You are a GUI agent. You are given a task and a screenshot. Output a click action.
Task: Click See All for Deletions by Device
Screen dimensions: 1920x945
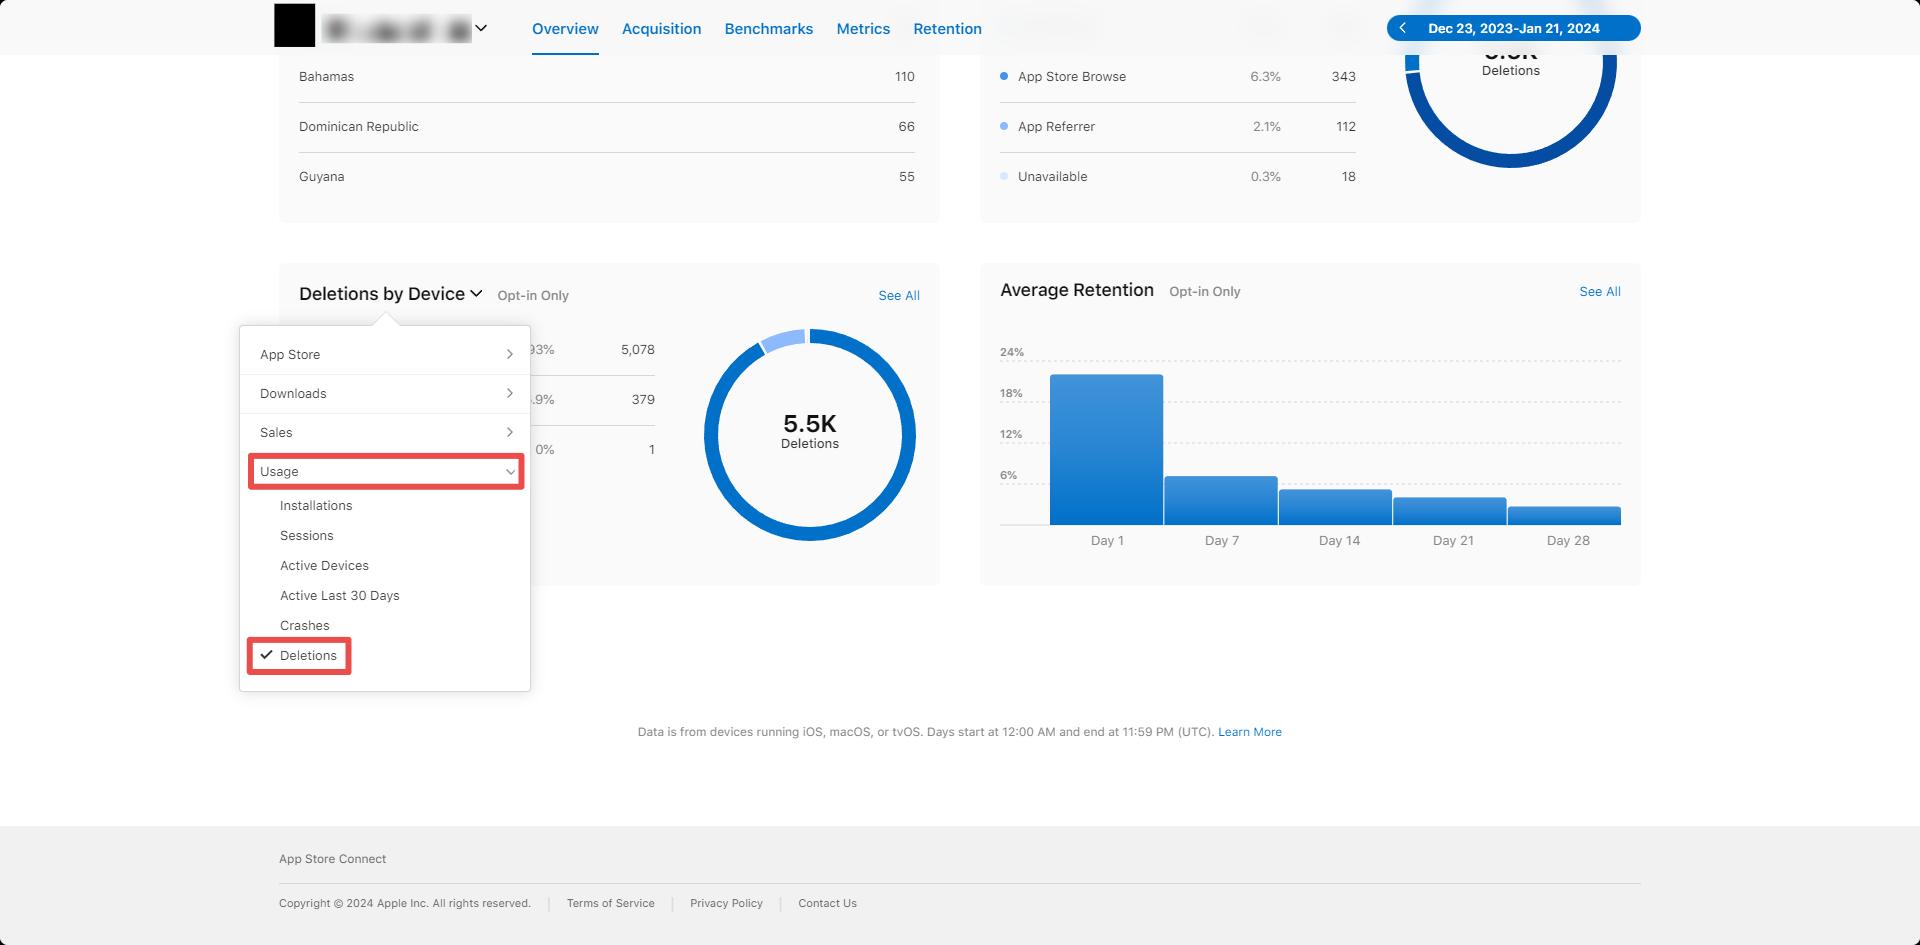[899, 296]
